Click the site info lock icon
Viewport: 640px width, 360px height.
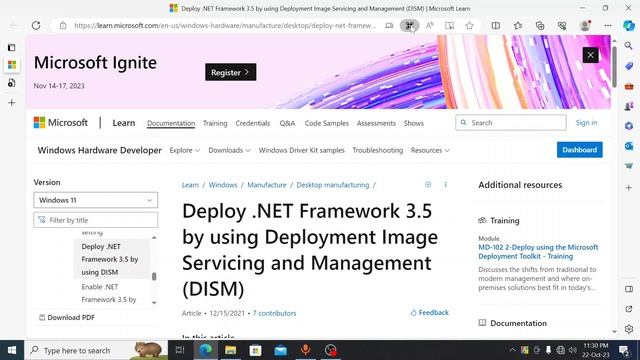(63, 25)
